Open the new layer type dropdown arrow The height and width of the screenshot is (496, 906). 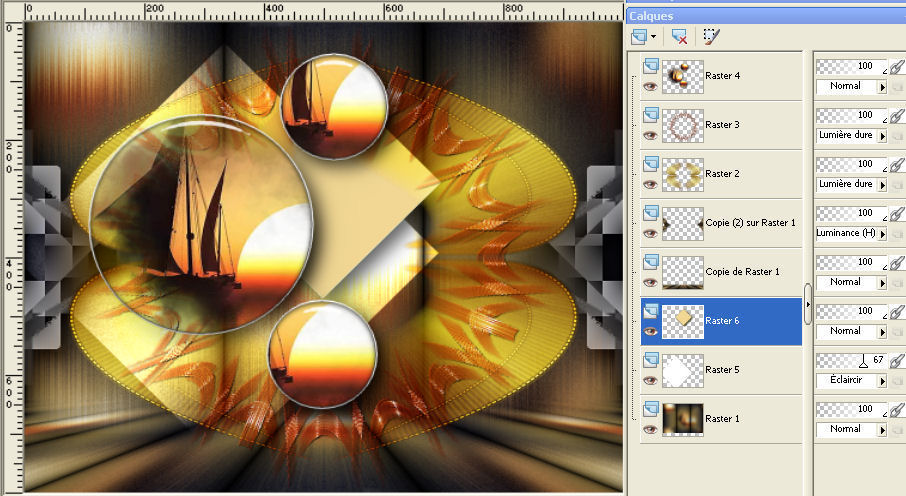653,37
